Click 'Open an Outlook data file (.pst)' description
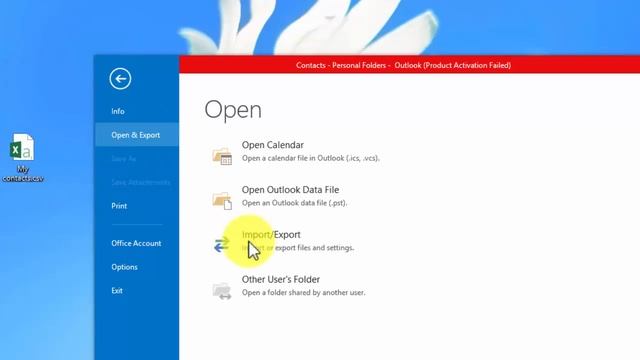 (x=294, y=203)
